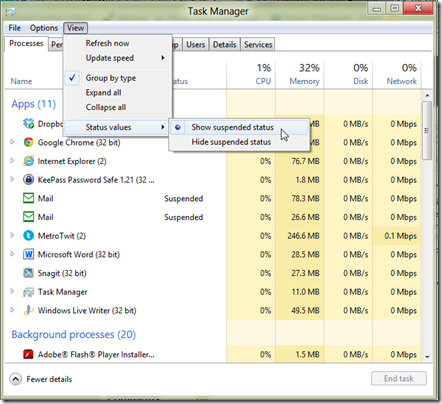Sort by the CPU column header

pos(251,74)
